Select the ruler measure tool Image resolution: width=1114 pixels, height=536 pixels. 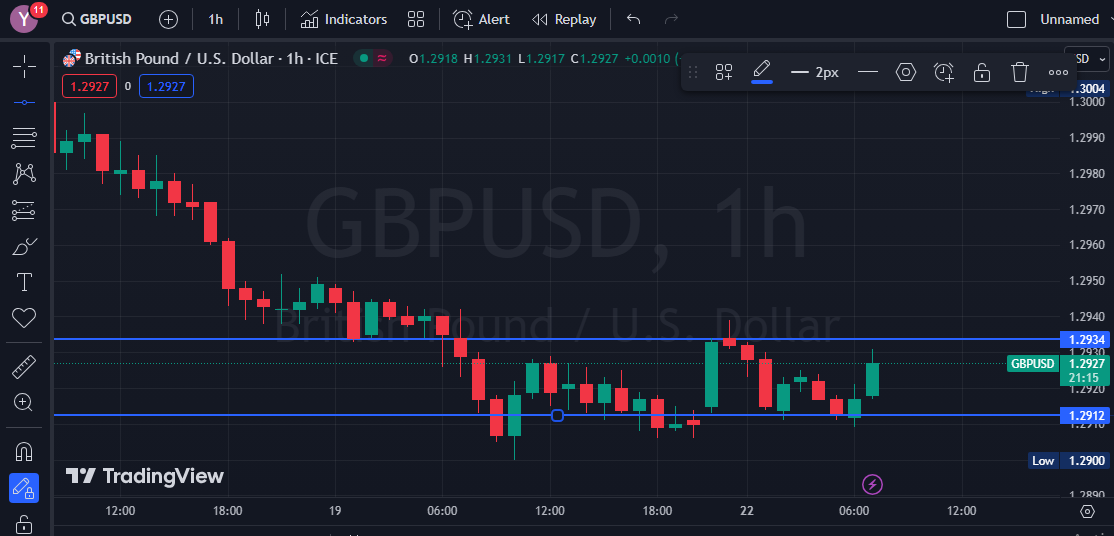click(24, 367)
